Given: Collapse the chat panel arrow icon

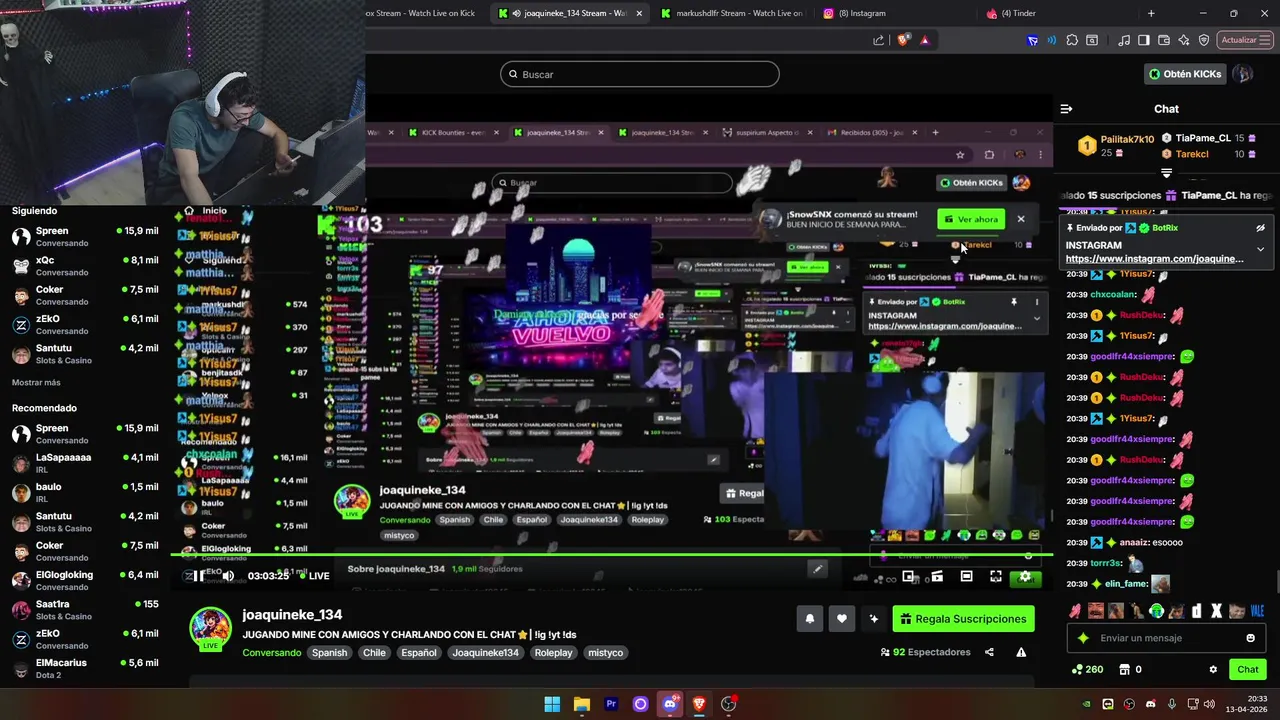Looking at the screenshot, I should tap(1066, 109).
